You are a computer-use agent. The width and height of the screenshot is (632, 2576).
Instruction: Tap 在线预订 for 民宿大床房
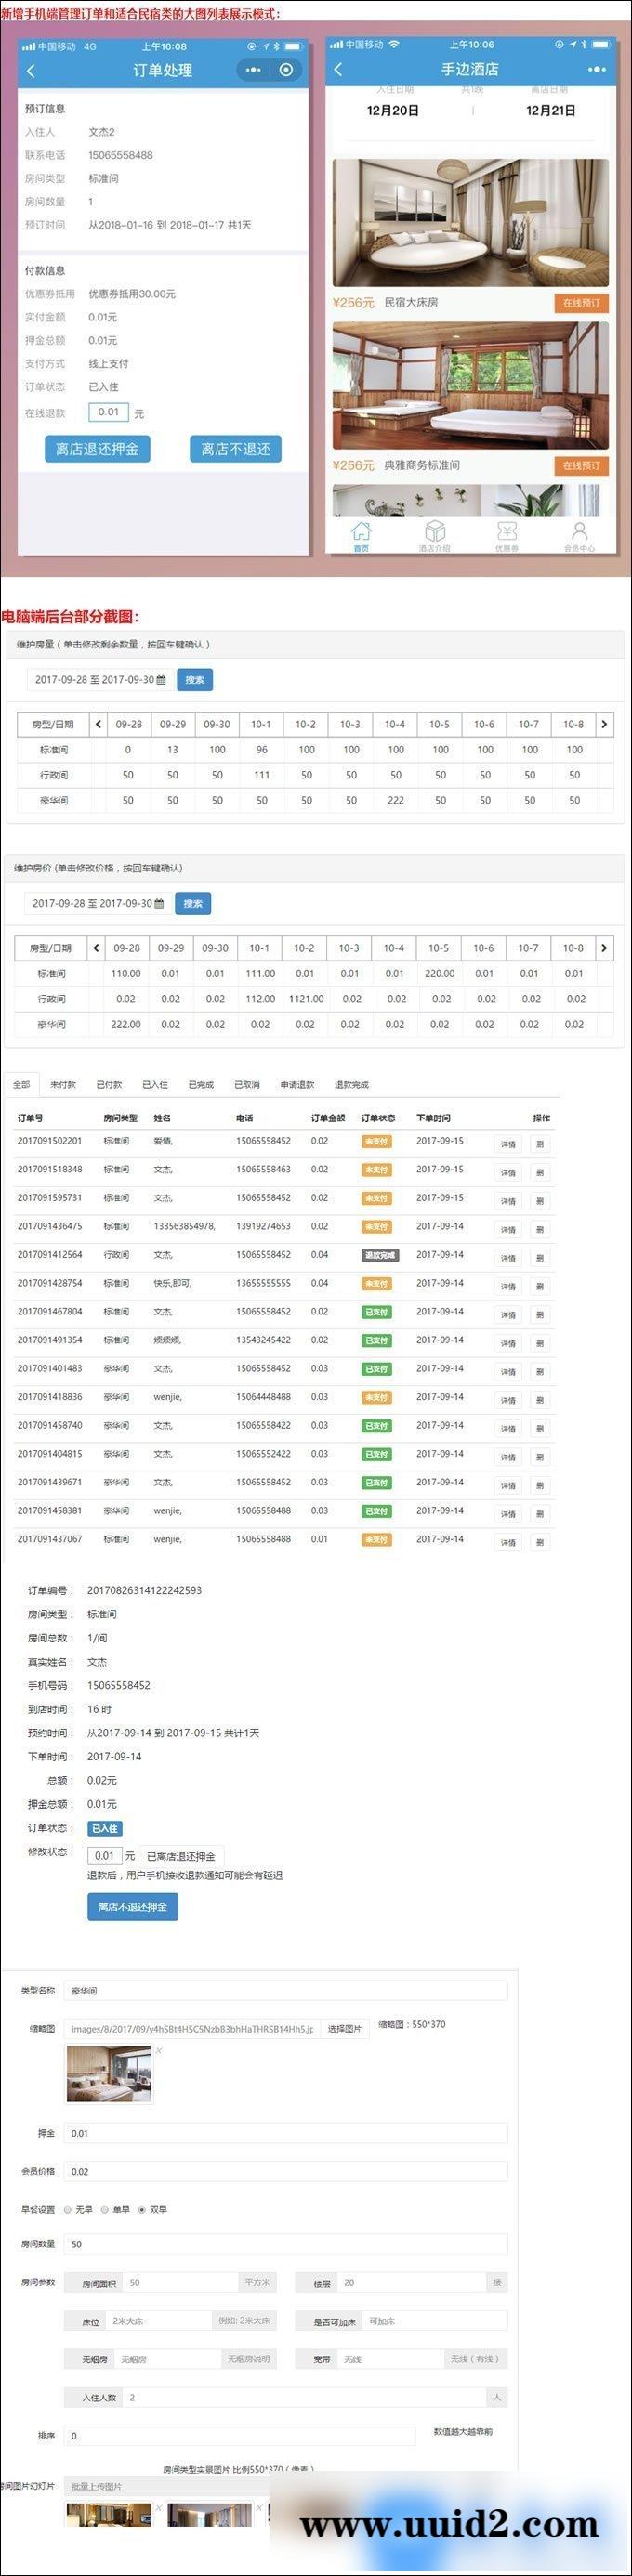pyautogui.click(x=581, y=303)
